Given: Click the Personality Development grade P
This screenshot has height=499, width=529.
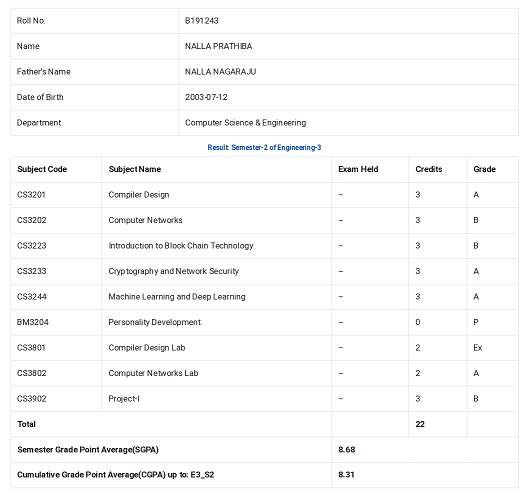Looking at the screenshot, I should pos(476,322).
